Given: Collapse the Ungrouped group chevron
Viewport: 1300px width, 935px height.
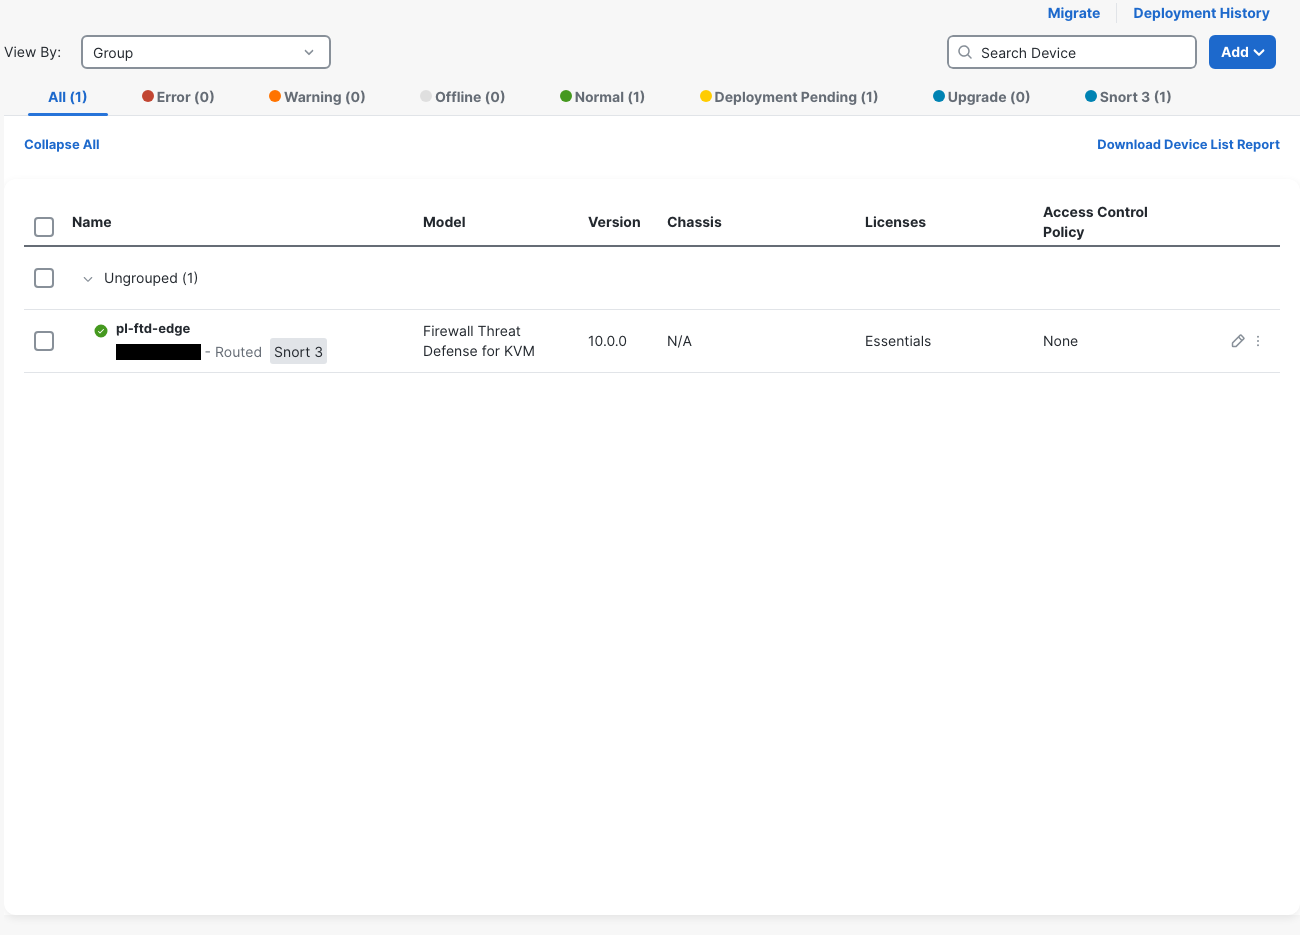Looking at the screenshot, I should [x=88, y=279].
